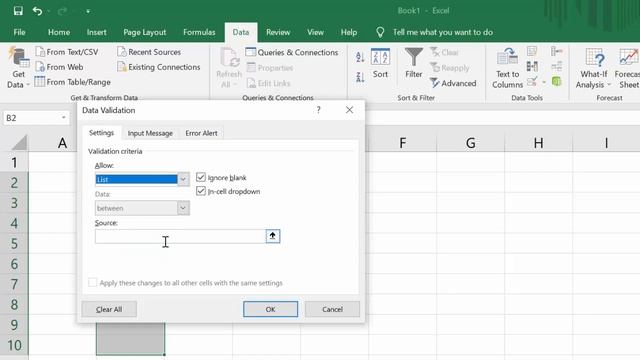This screenshot has height=360, width=640.
Task: Click the Data Validation ribbon icon
Action: pos(532,82)
